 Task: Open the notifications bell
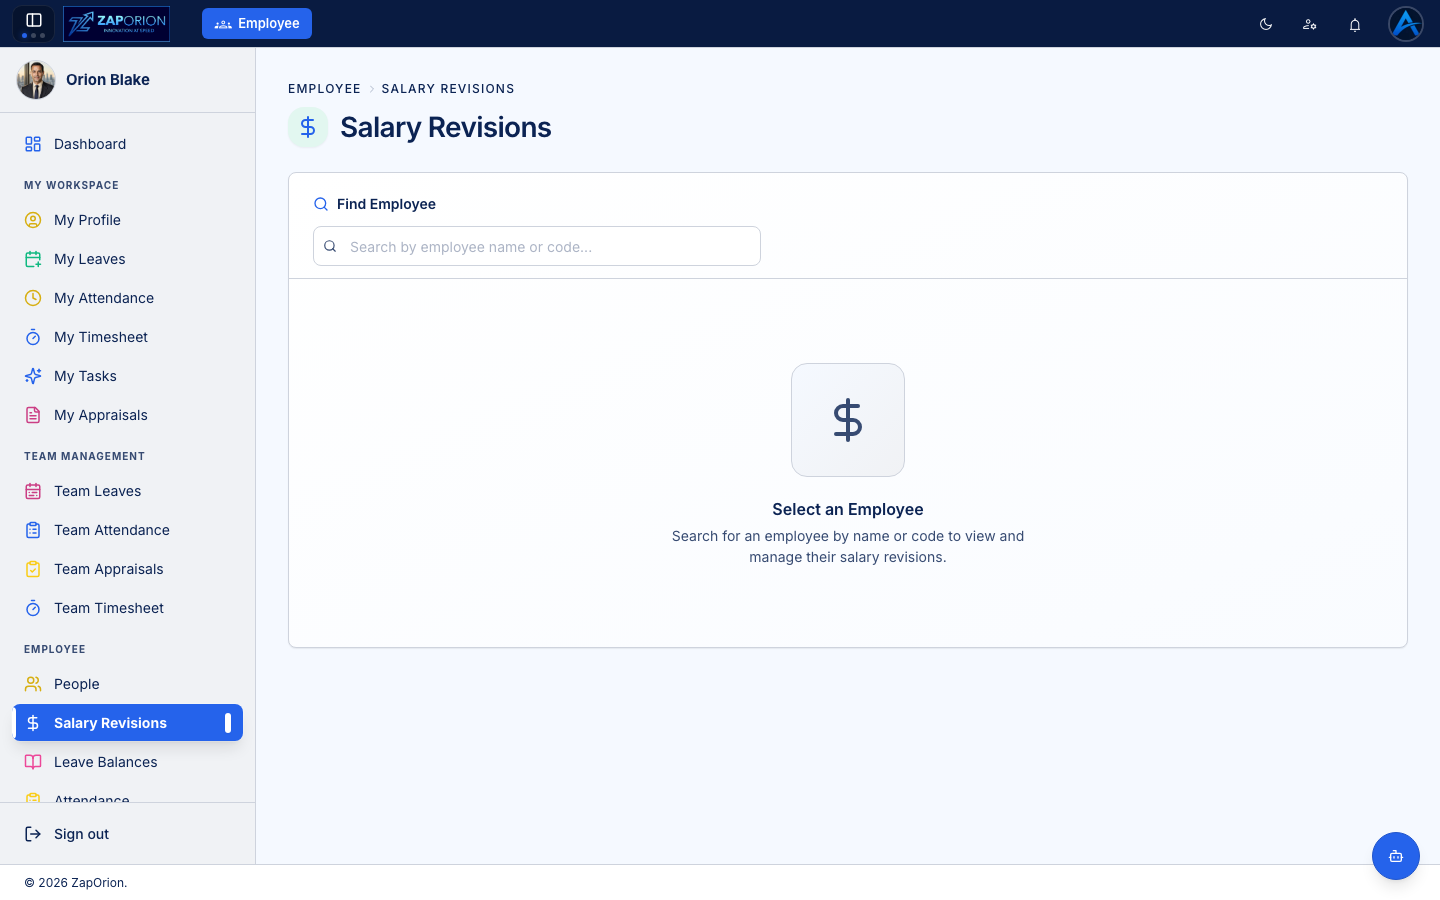(1355, 24)
